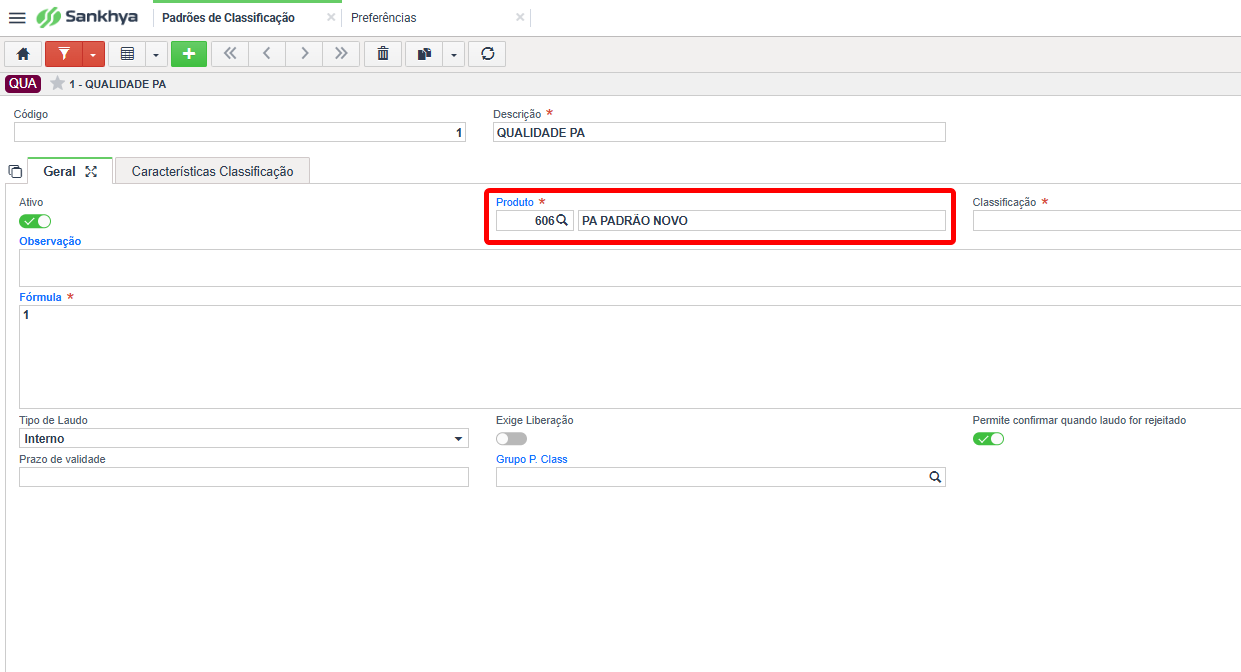Apply the red filter button

coord(63,54)
